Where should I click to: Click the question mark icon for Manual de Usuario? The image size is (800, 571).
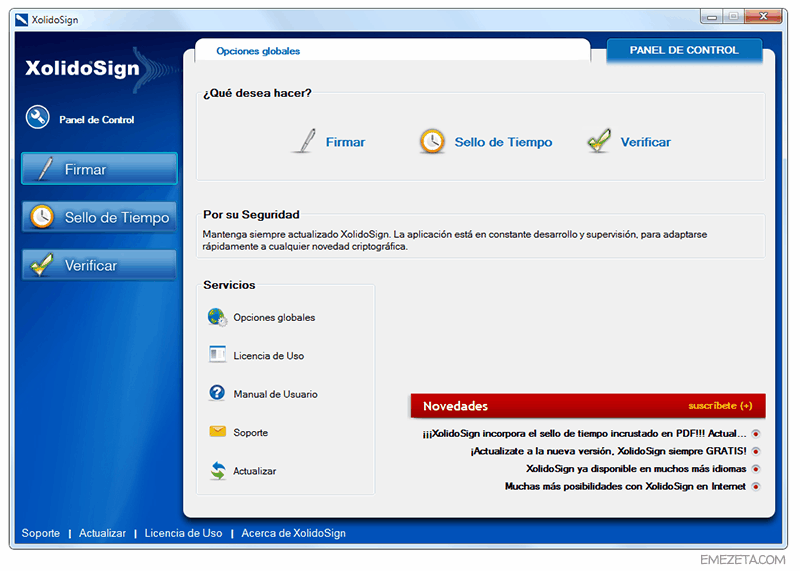coord(217,392)
